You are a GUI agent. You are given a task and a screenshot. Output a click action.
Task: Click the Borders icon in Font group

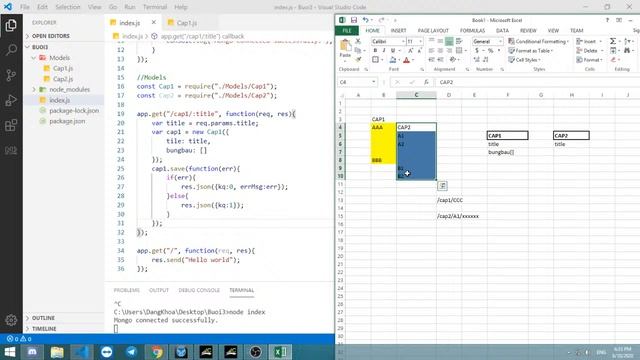point(375,60)
